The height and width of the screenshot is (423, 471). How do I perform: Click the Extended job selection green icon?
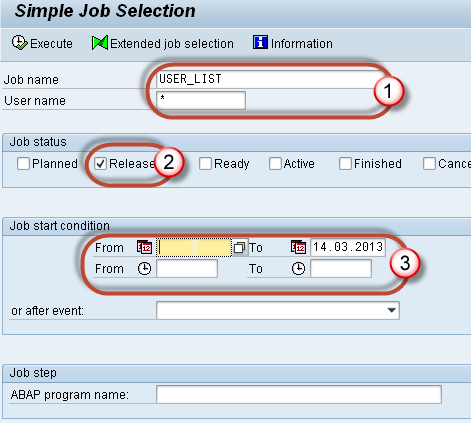tap(100, 43)
